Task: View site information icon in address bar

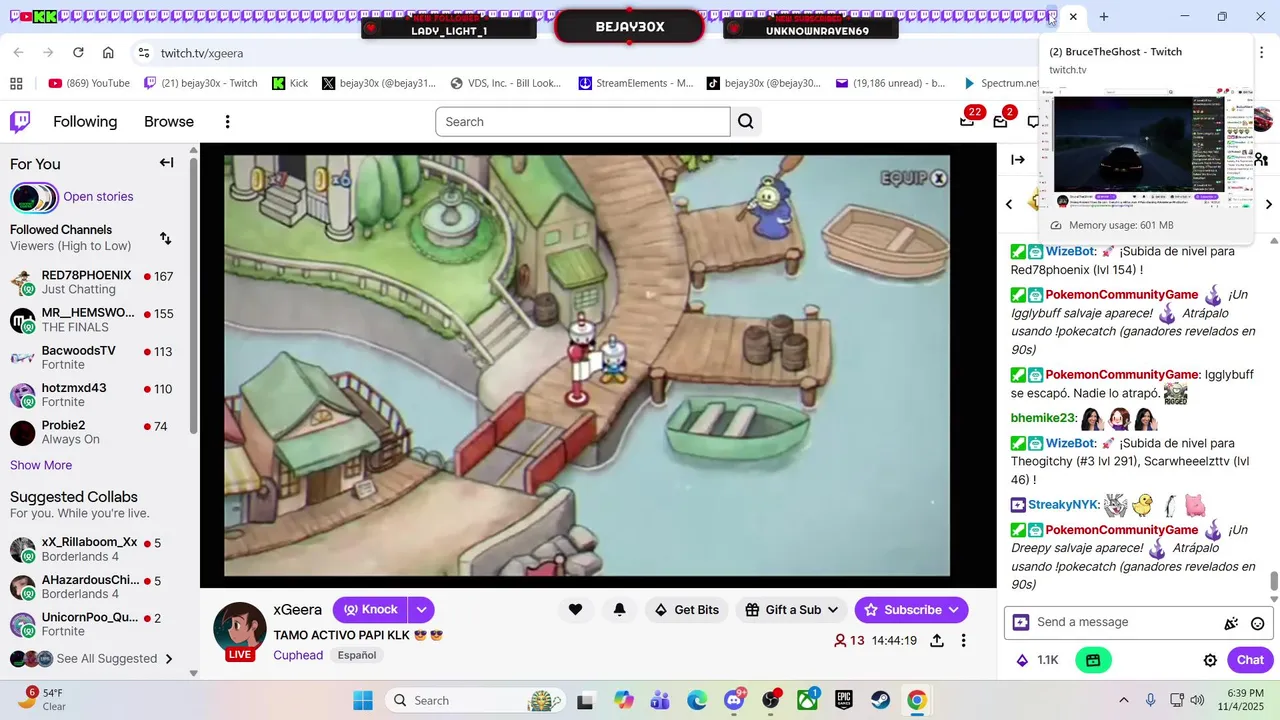Action: 143,53
